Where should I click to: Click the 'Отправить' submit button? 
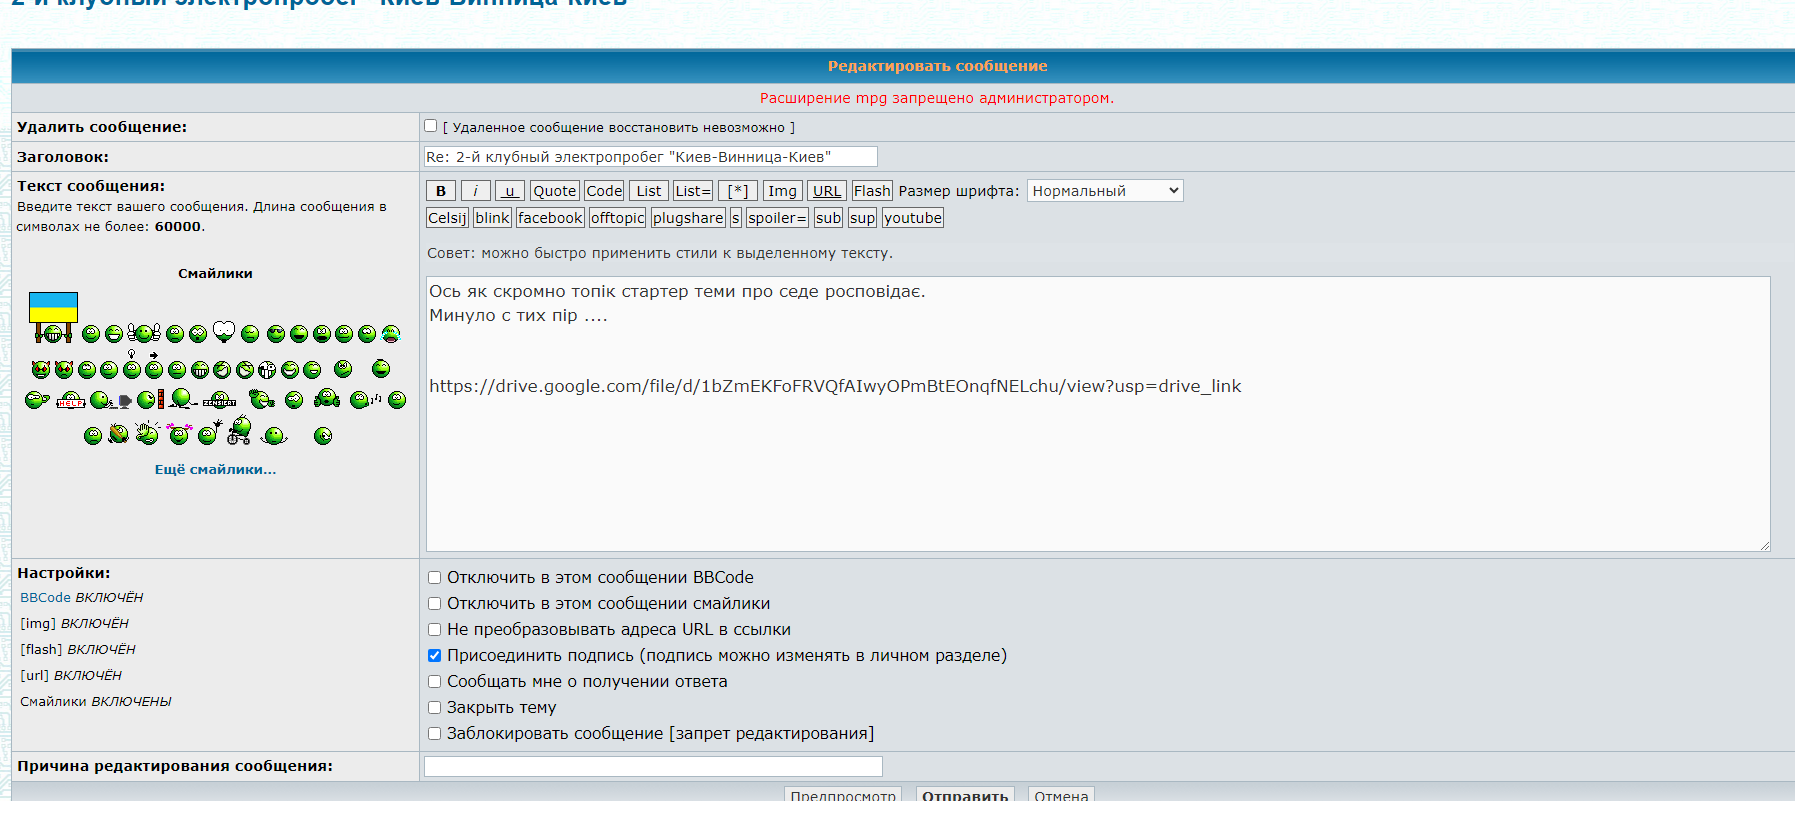(965, 795)
